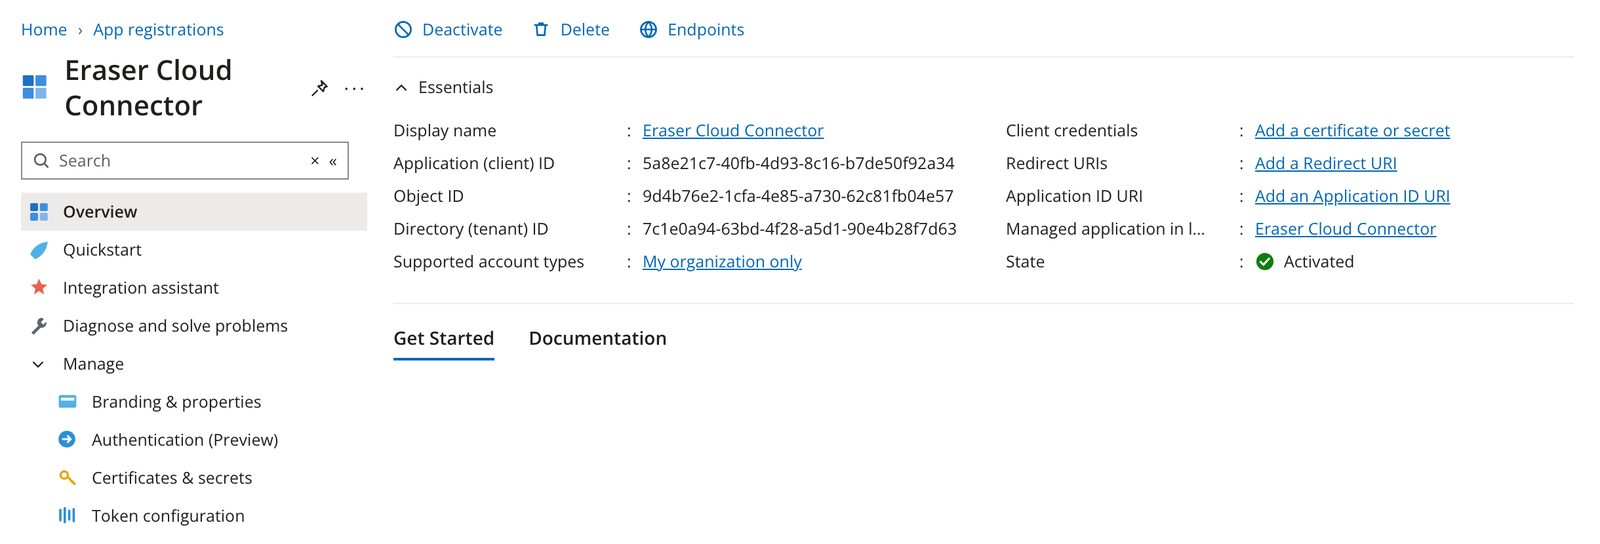The height and width of the screenshot is (544, 1600).
Task: Click Delete button label
Action: click(x=585, y=30)
